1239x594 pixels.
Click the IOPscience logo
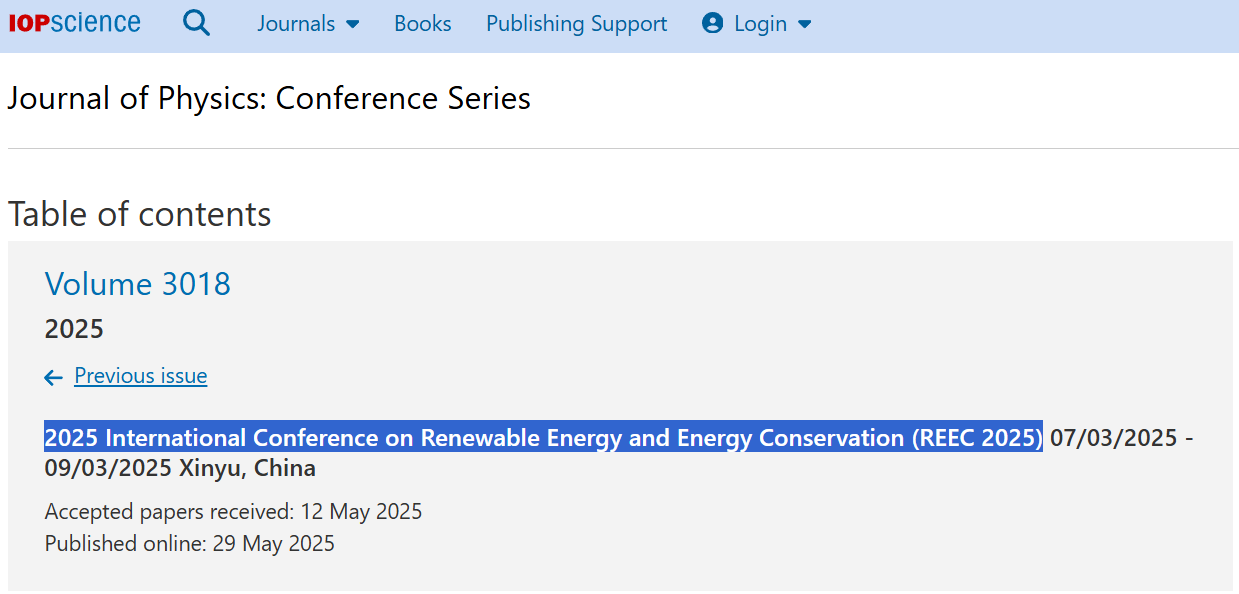point(75,23)
